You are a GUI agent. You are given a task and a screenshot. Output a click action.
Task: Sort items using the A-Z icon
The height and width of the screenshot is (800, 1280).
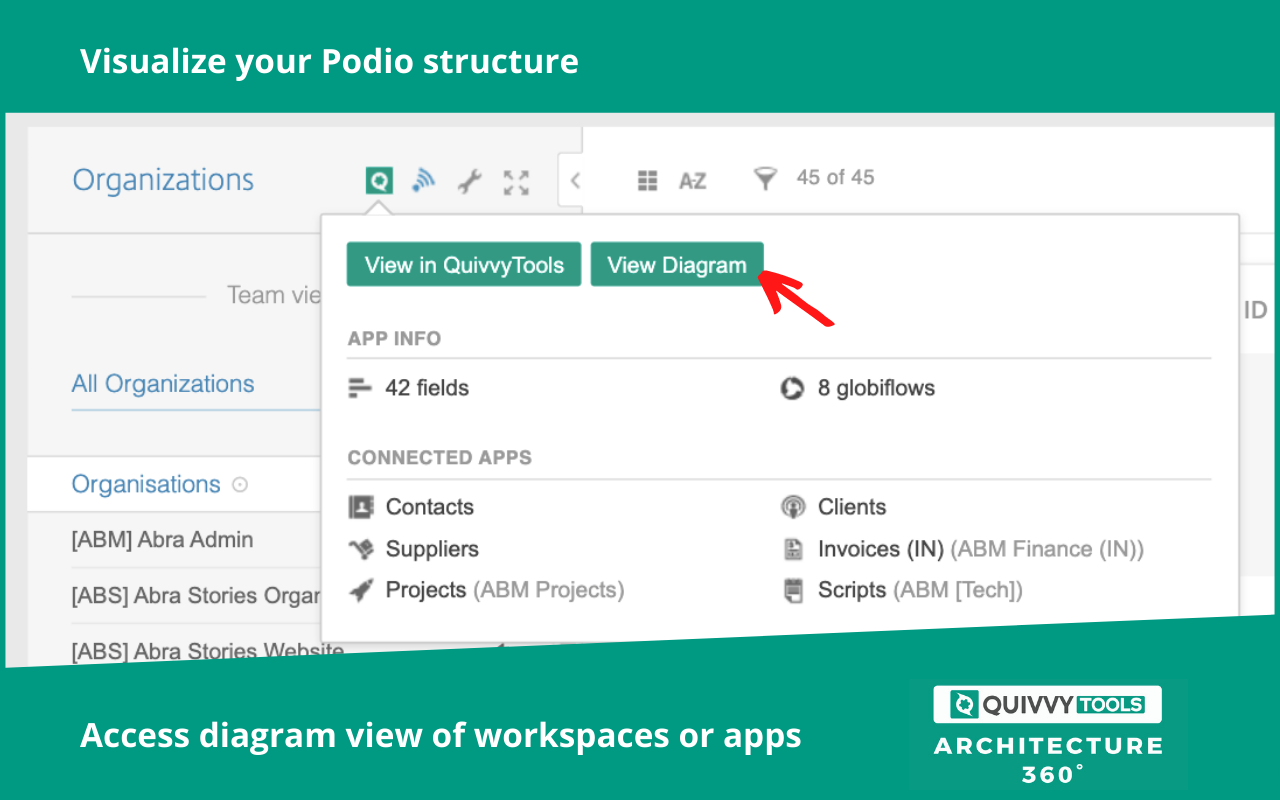(x=692, y=181)
